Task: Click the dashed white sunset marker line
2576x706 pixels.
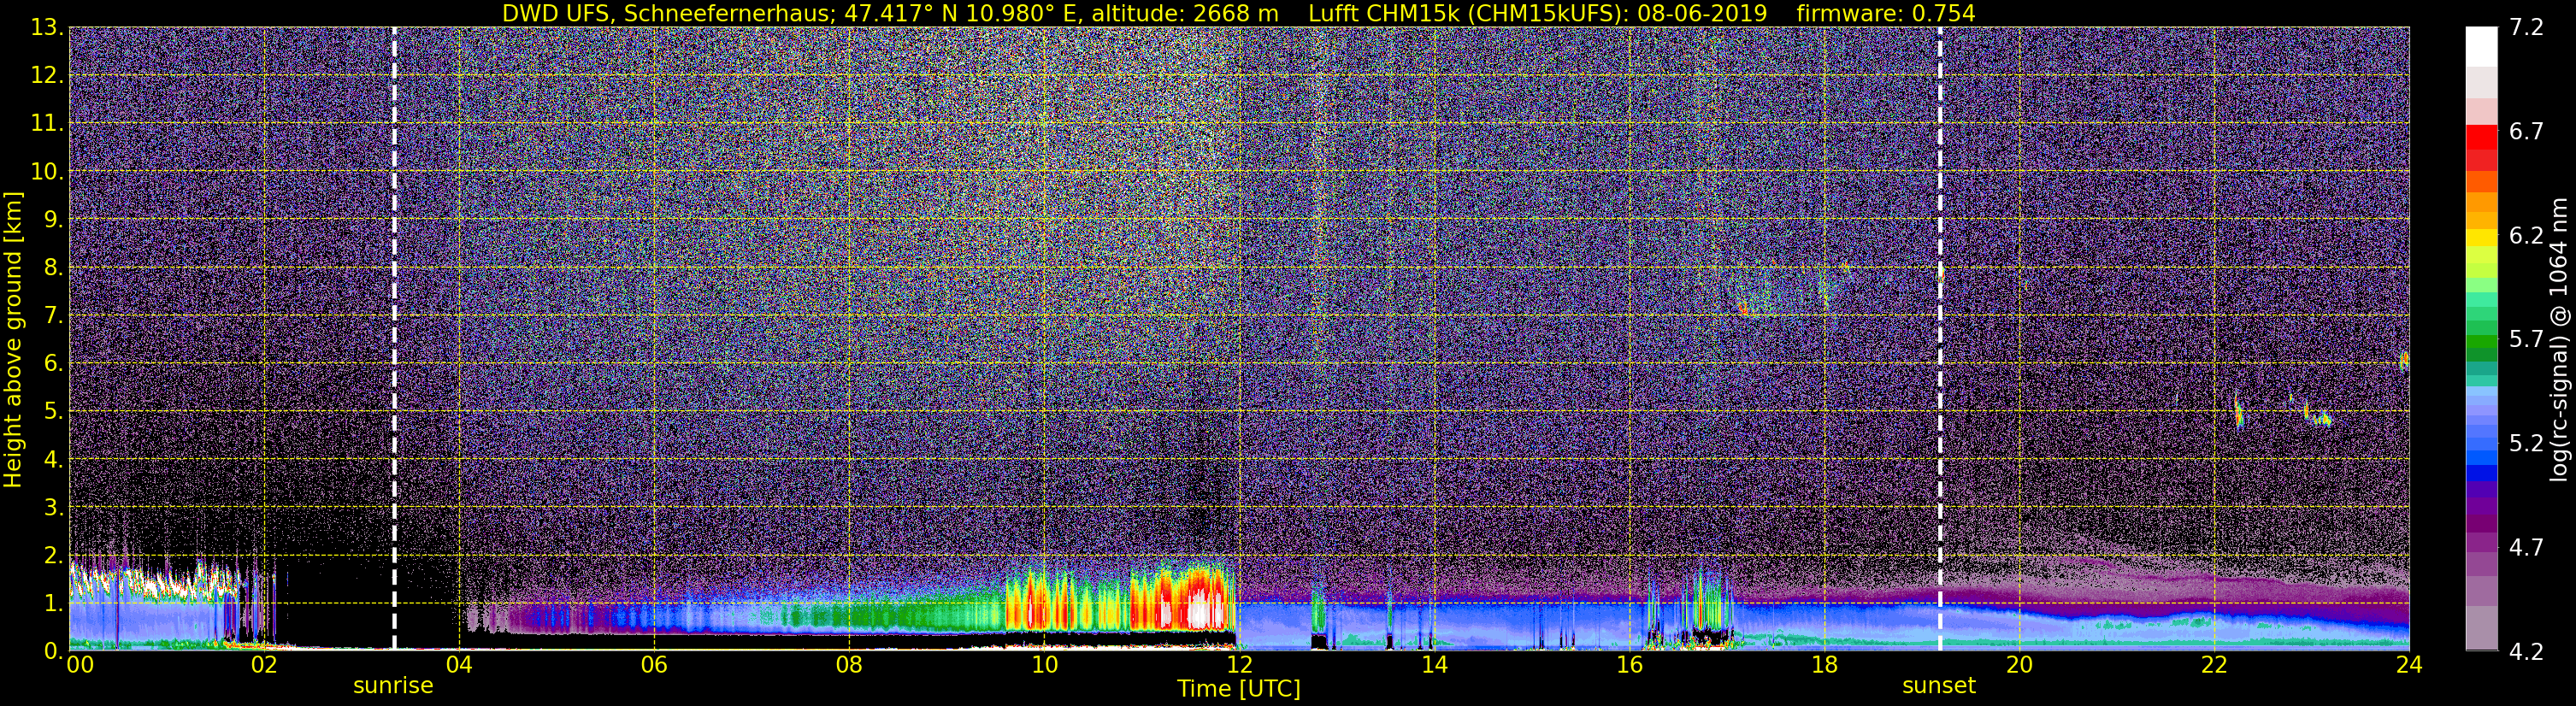Action: (1940, 339)
